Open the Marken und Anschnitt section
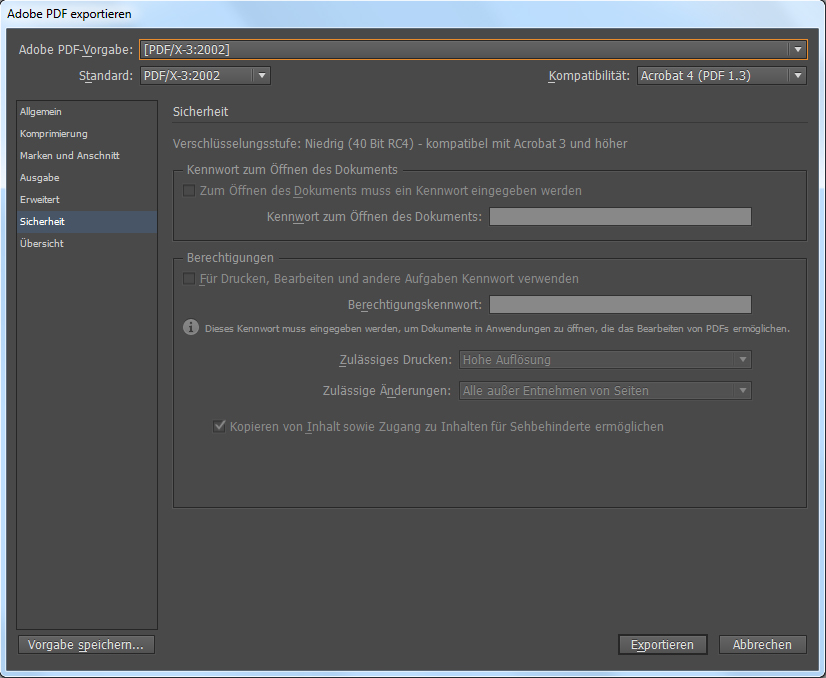The height and width of the screenshot is (678, 826). (70, 156)
